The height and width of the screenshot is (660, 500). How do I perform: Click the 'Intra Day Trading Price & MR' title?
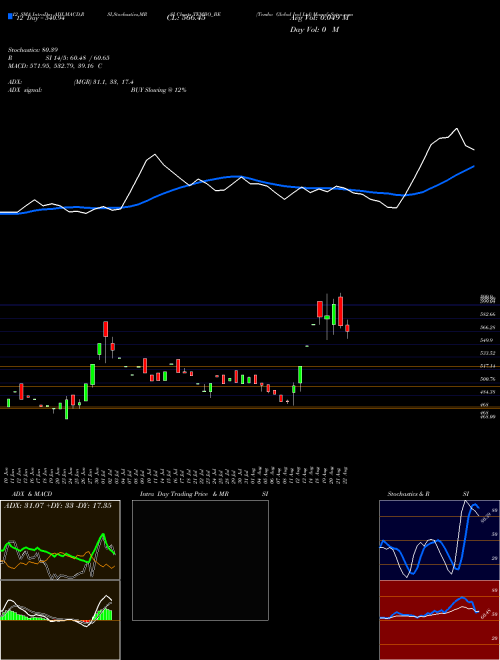click(184, 494)
